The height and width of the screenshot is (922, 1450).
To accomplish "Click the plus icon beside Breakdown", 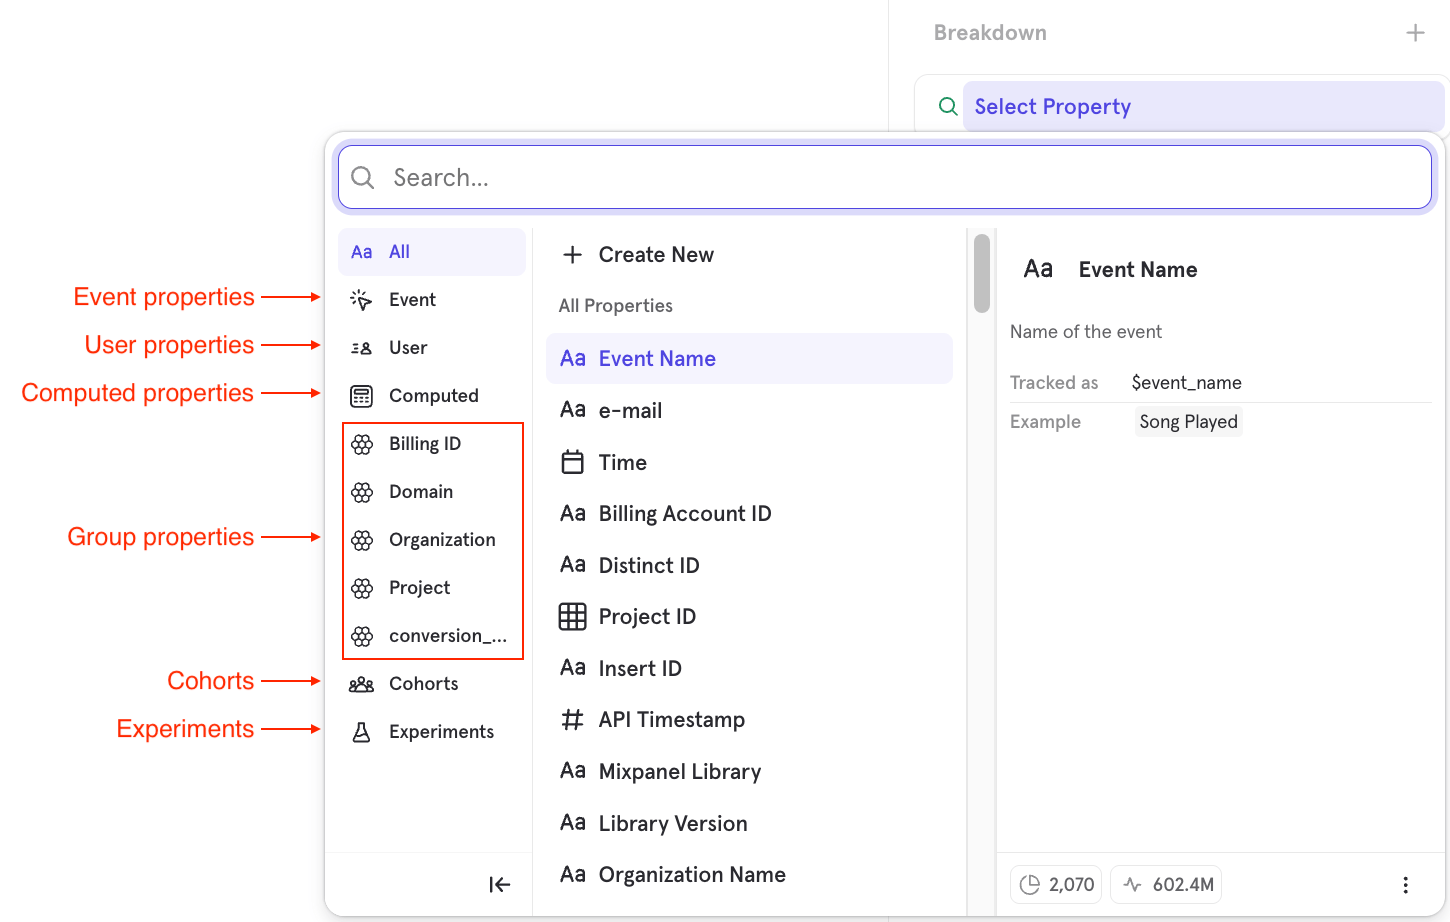I will [x=1415, y=33].
